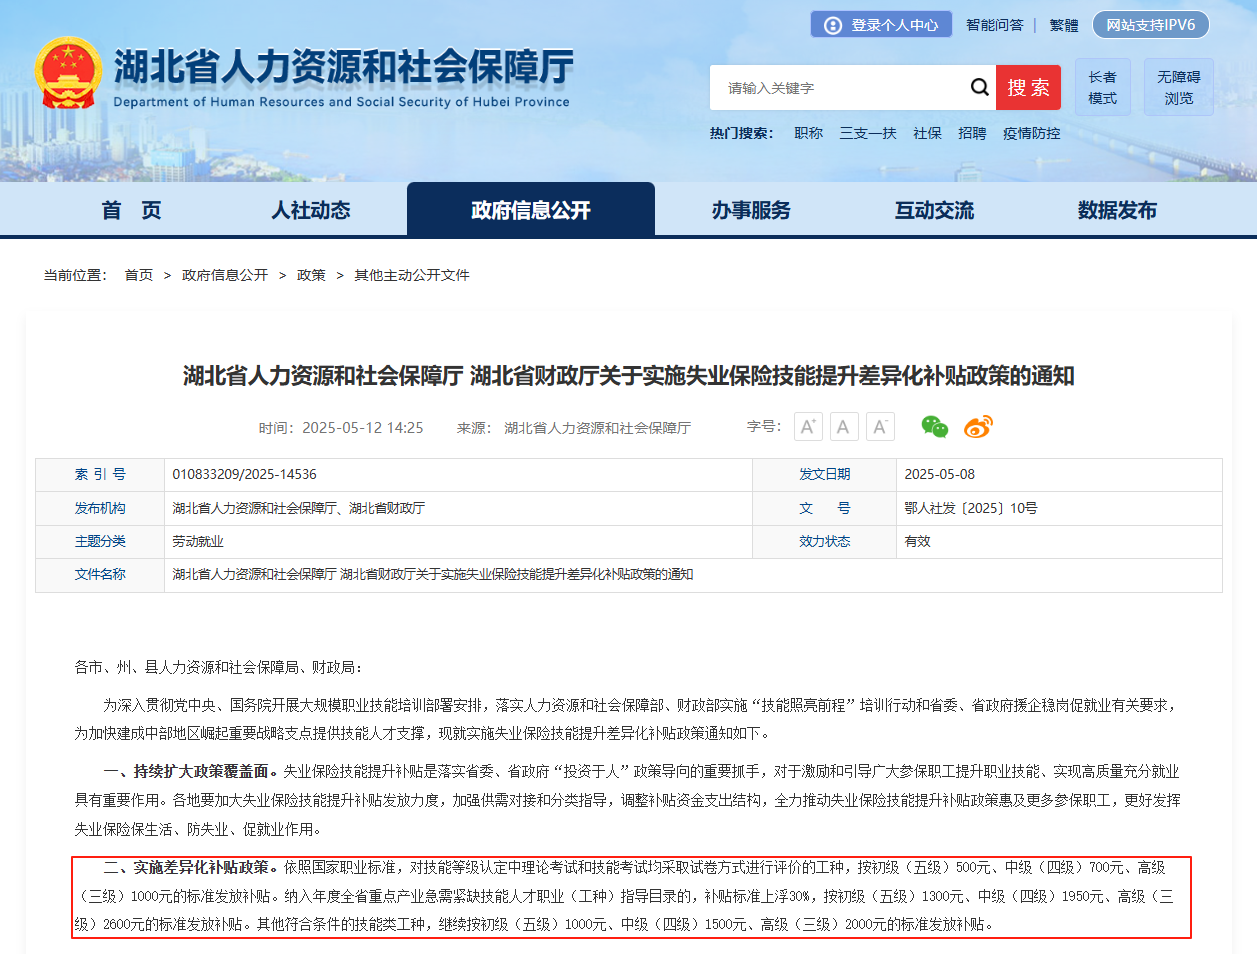The height and width of the screenshot is (954, 1257).
Task: Share the notice via WeChat icon
Action: (x=935, y=427)
